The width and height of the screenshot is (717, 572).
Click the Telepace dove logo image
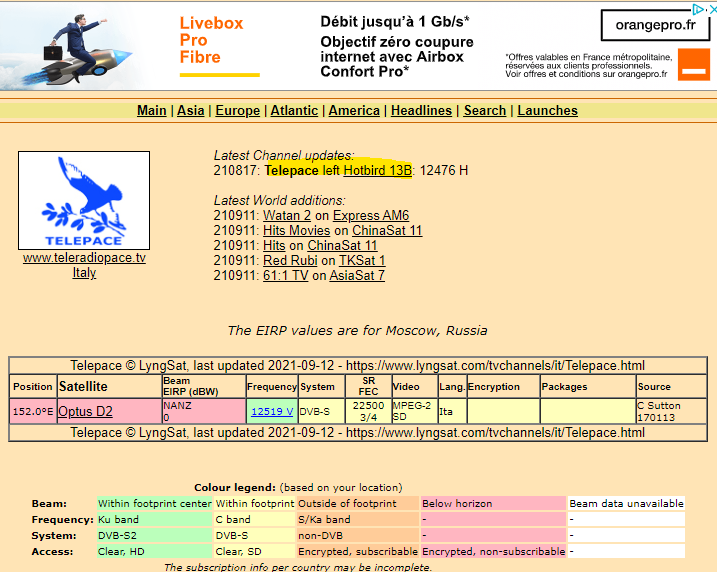(84, 200)
